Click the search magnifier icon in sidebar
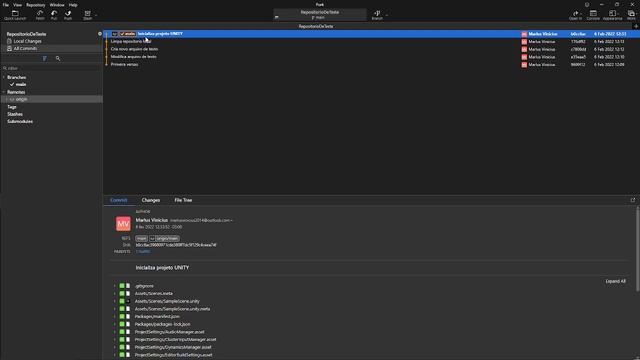 tap(58, 58)
